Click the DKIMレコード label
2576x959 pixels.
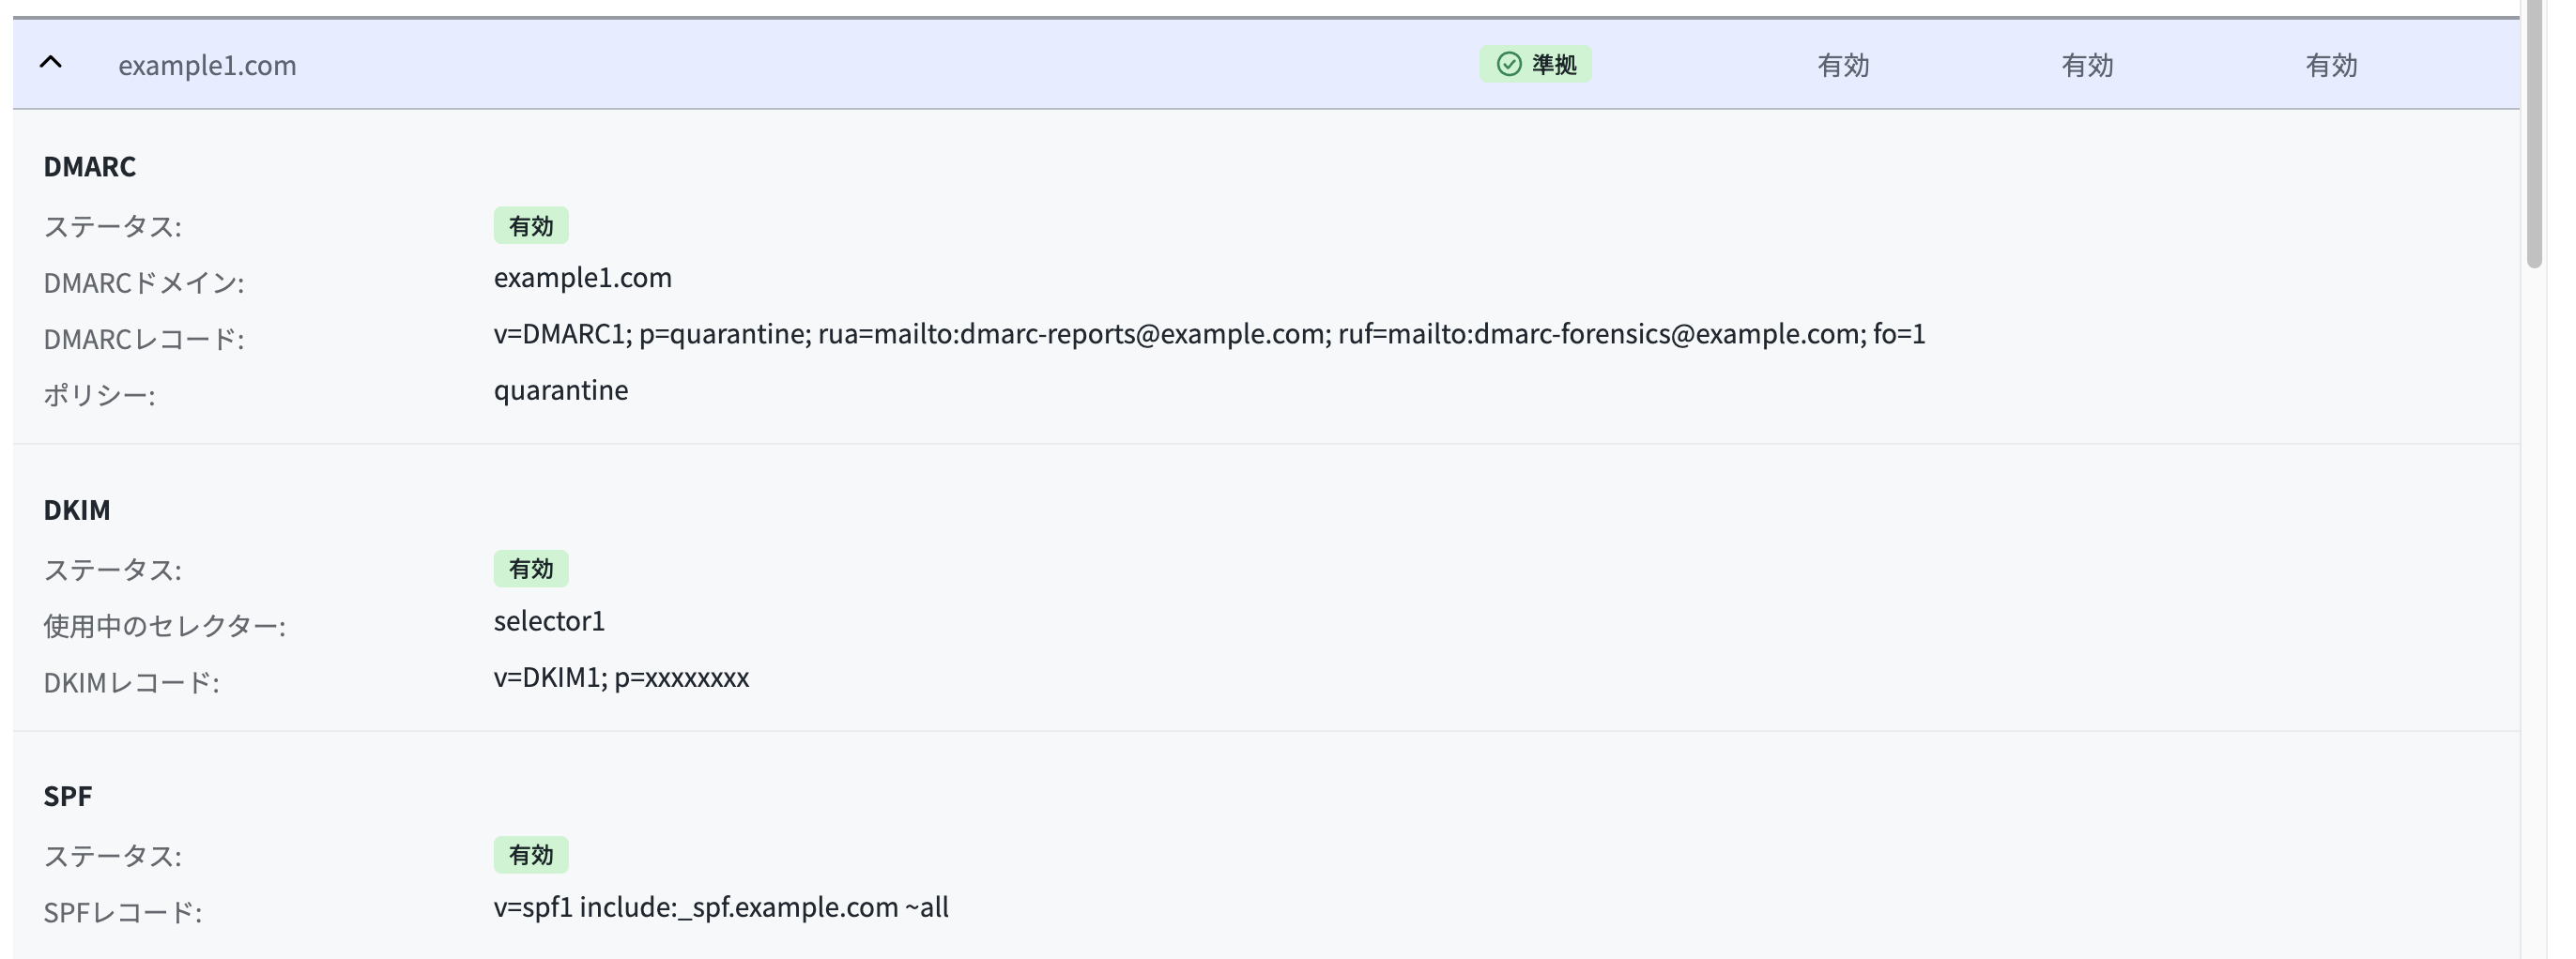pos(131,683)
